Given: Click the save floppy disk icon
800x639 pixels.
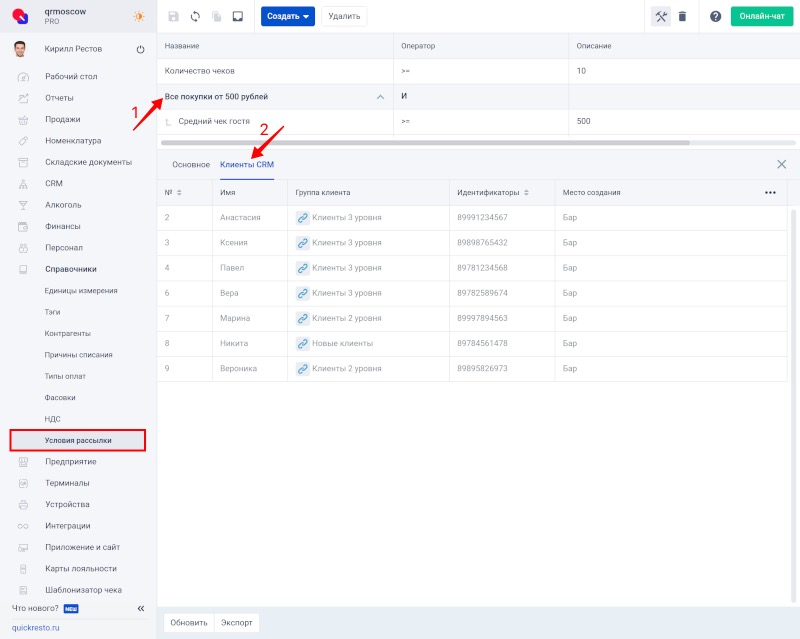Looking at the screenshot, I should pos(173,16).
